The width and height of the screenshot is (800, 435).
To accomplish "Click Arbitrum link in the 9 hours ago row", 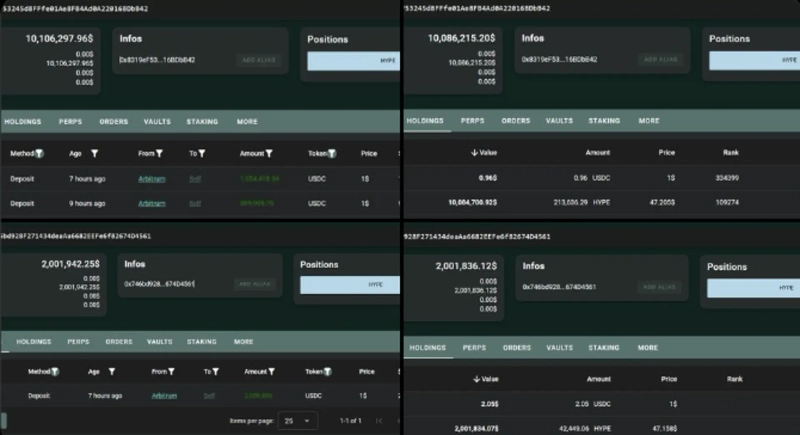I will tap(151, 203).
